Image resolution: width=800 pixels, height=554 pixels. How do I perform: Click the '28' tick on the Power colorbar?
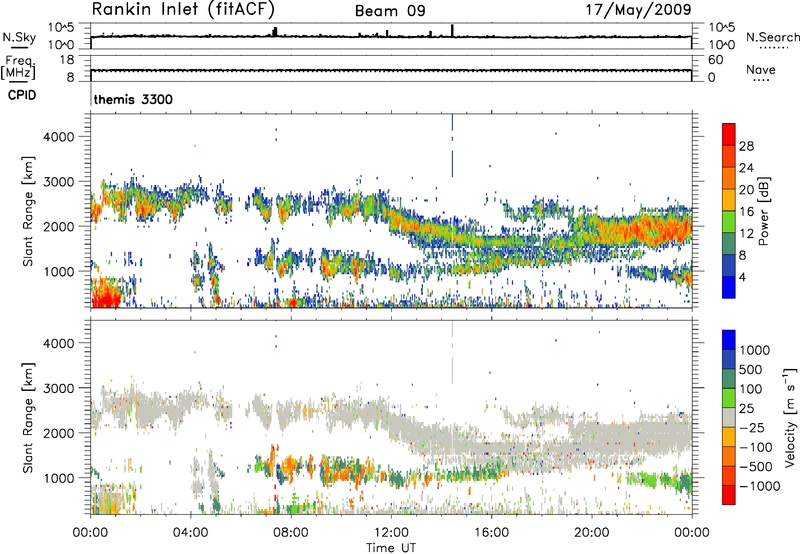746,146
